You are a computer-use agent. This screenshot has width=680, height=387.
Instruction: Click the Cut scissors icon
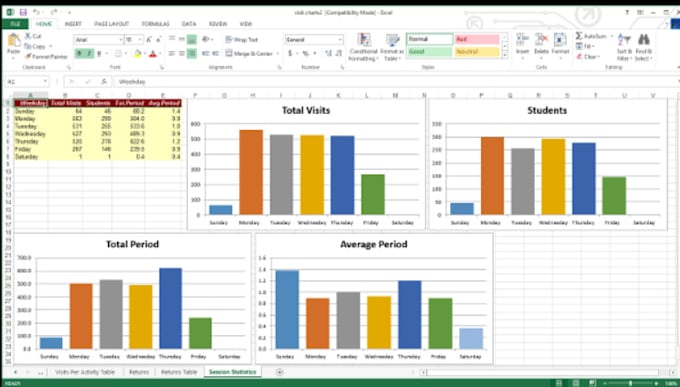point(28,36)
